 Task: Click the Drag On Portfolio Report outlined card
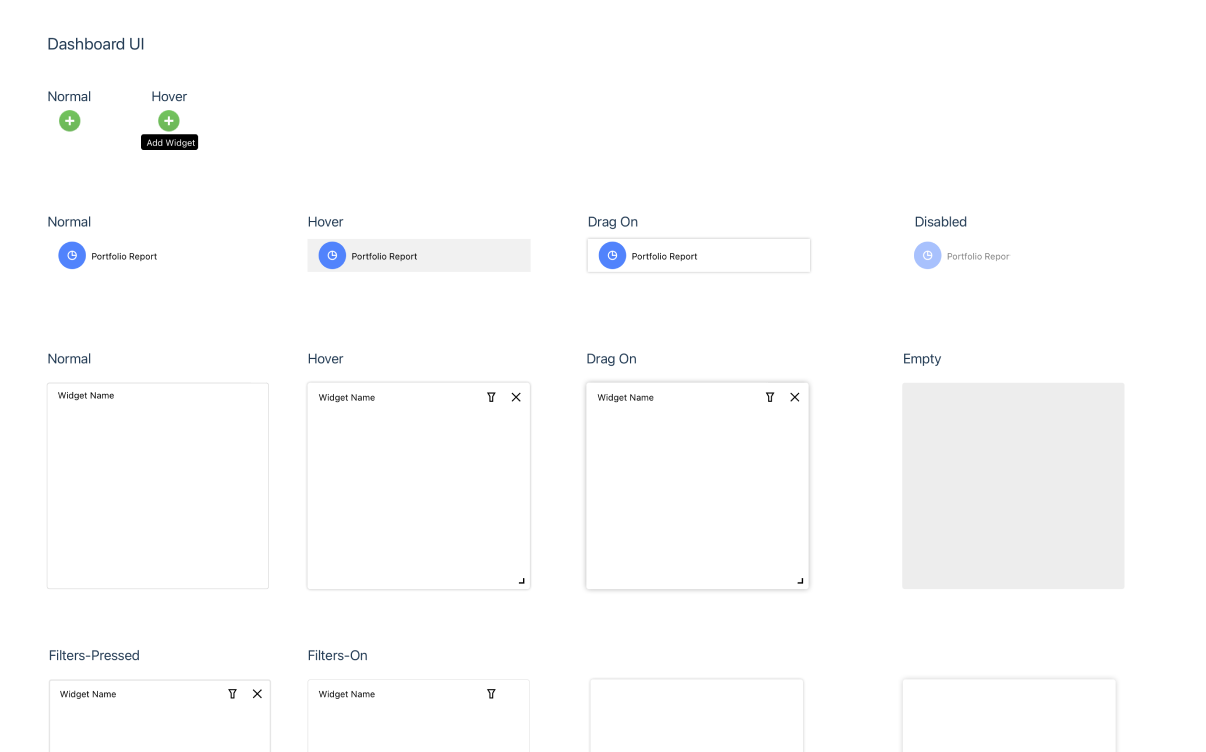698,255
